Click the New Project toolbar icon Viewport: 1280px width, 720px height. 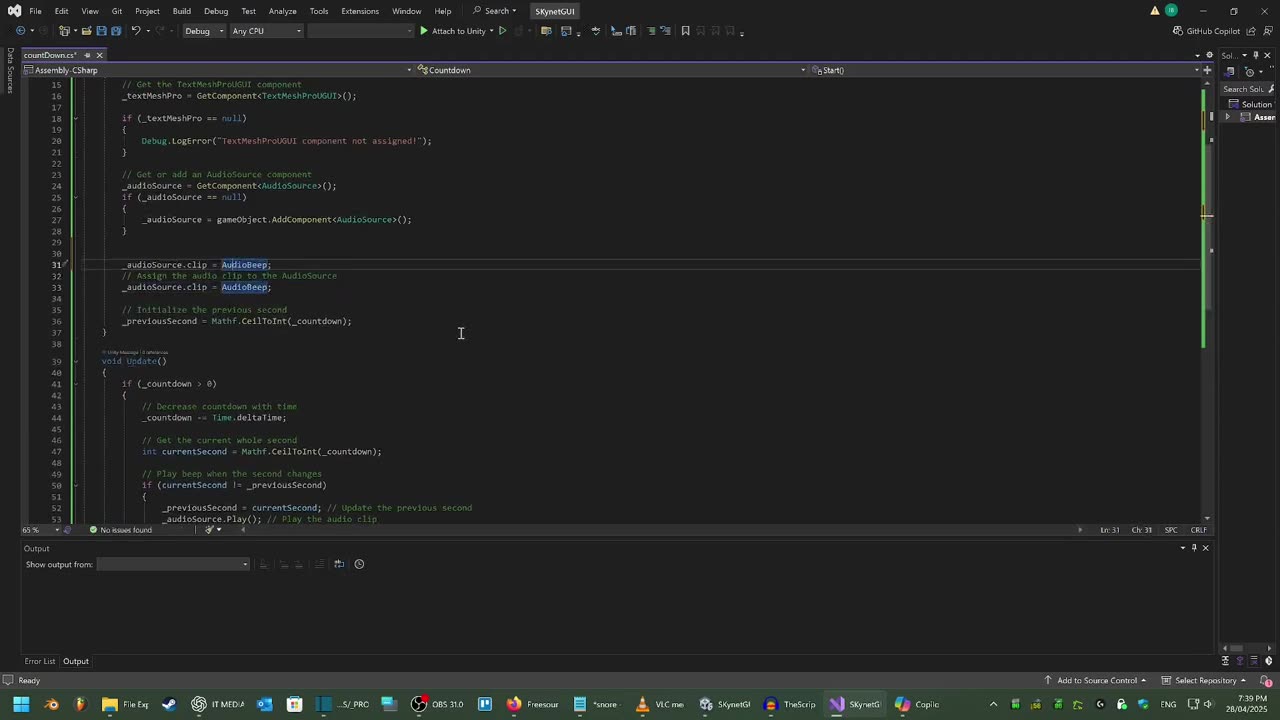[64, 31]
